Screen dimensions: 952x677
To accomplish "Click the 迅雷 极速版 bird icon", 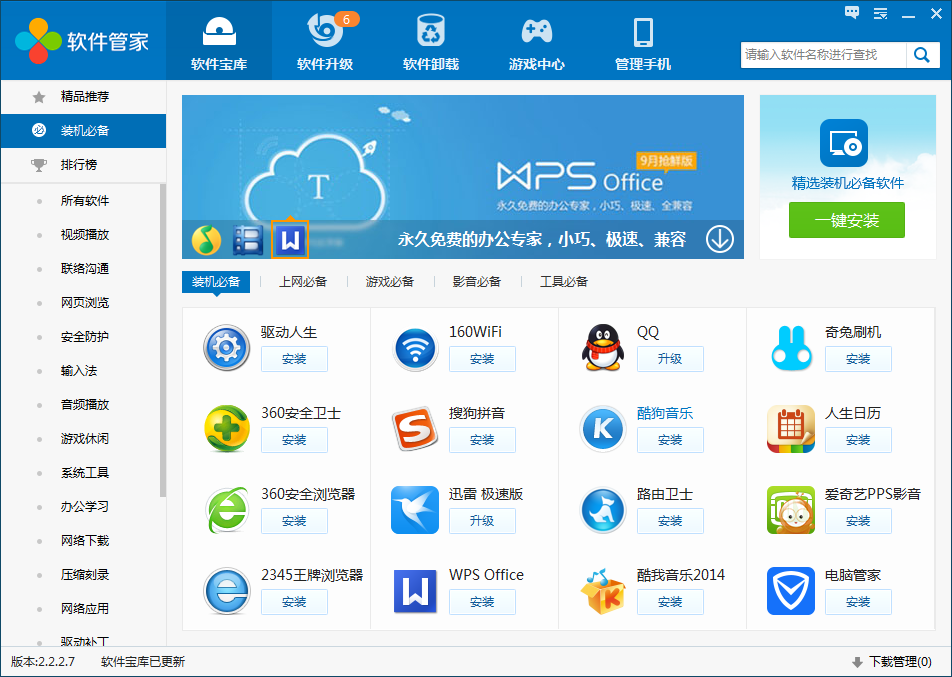I will [415, 509].
